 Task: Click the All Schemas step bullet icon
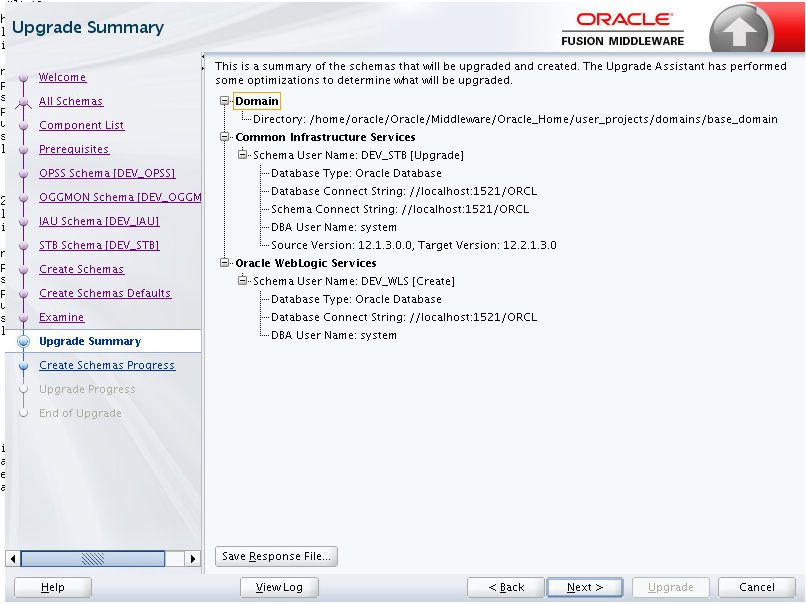pos(23,102)
